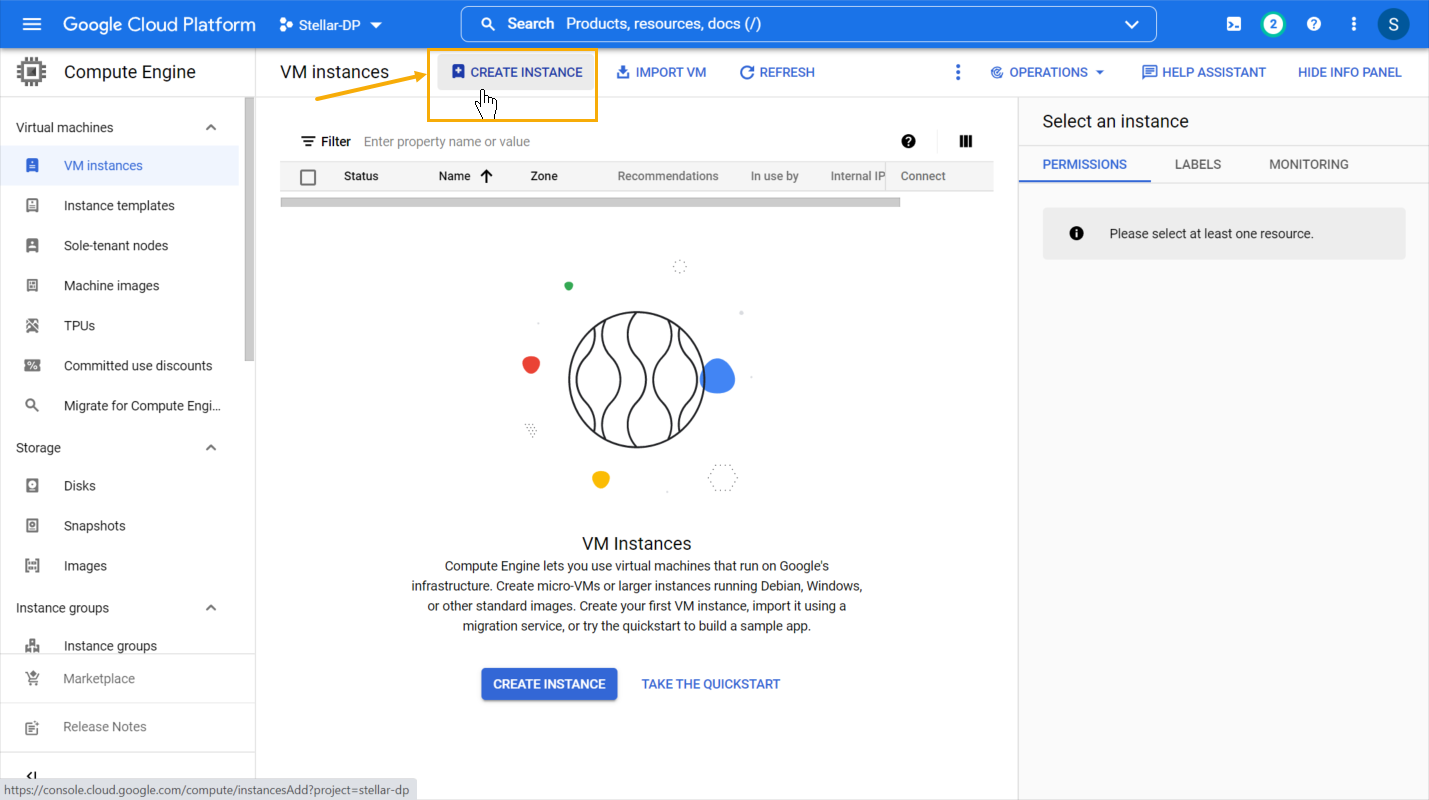Switch to the Labels tab
1429x800 pixels.
(x=1197, y=164)
